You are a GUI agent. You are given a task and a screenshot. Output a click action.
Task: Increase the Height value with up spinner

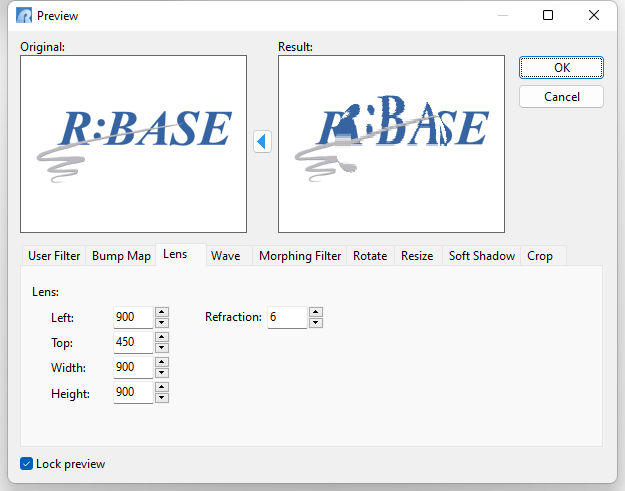(x=161, y=387)
